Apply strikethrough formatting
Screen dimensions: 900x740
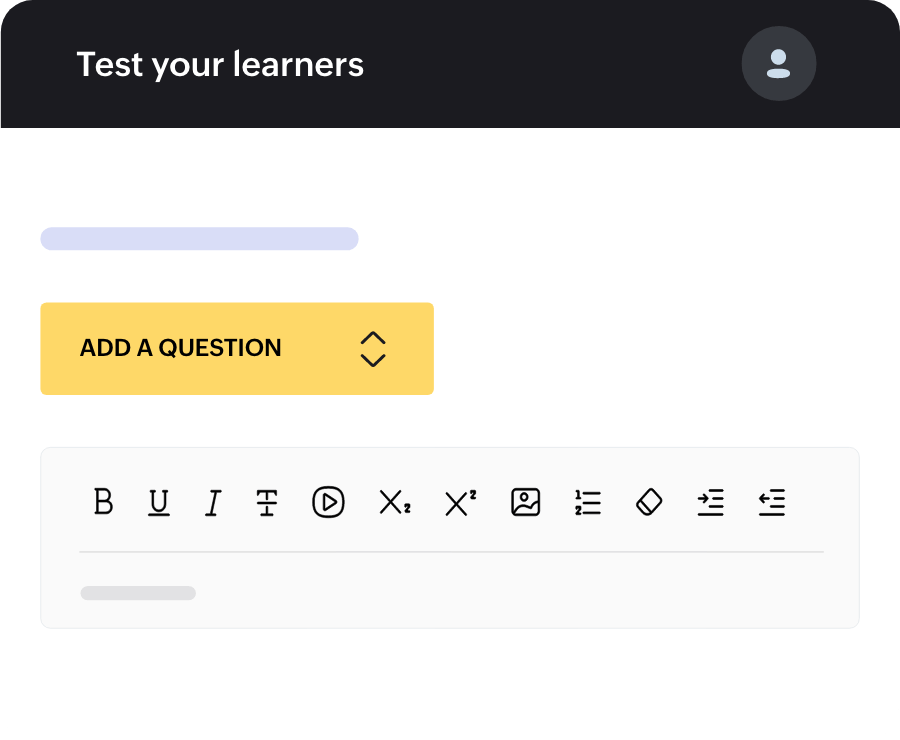[267, 503]
